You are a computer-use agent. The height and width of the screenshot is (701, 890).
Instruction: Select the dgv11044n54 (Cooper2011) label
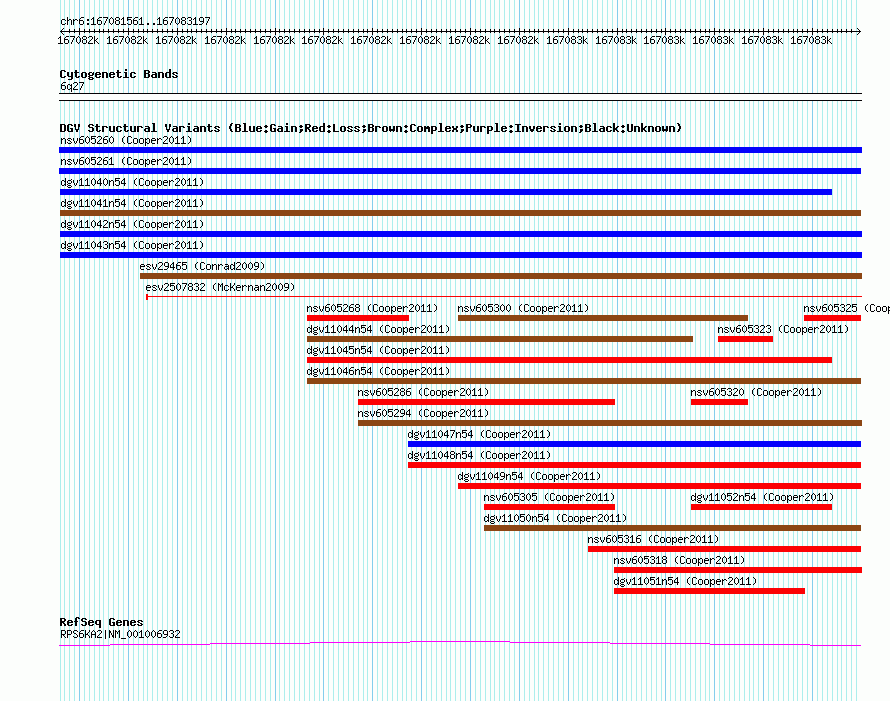378,329
